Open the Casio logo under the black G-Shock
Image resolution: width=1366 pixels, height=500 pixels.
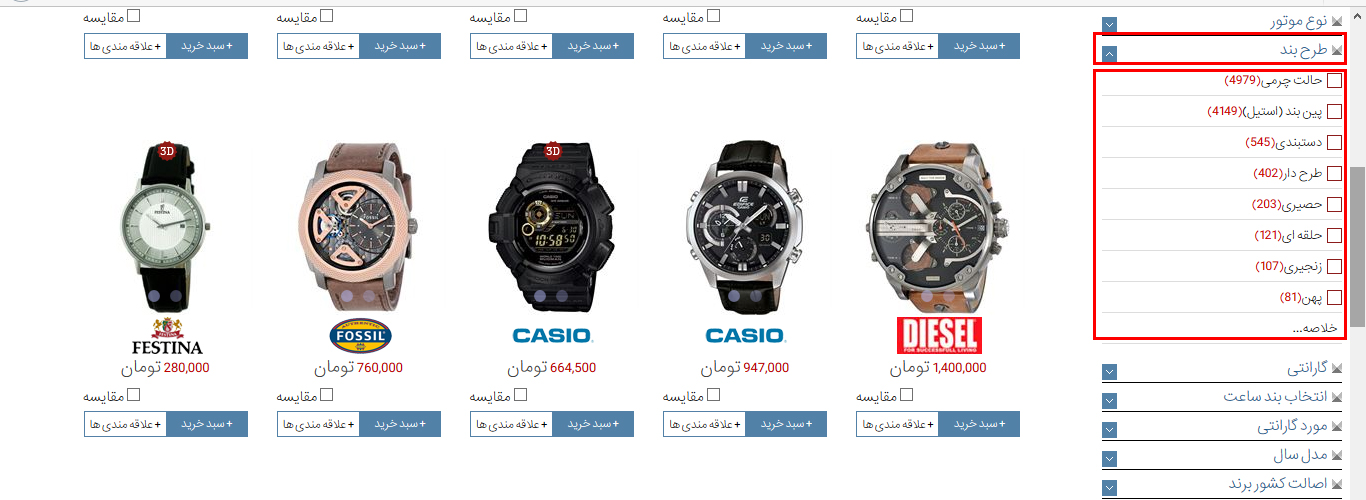pyautogui.click(x=553, y=336)
